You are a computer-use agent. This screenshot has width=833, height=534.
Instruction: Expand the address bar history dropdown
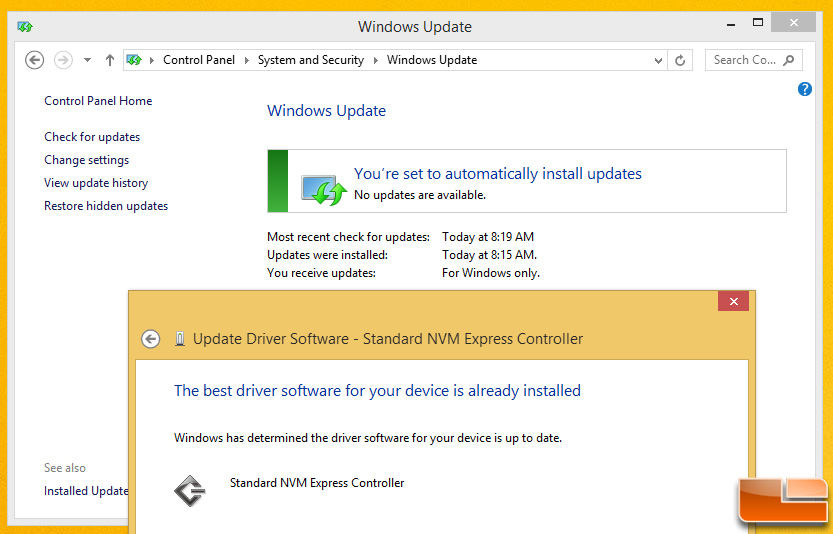(x=658, y=60)
